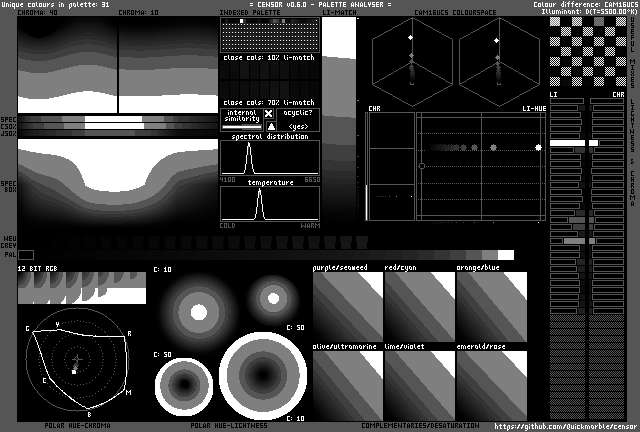Click the M hue label on the polar plot
Viewport: 640px width, 432px height.
coord(129,393)
